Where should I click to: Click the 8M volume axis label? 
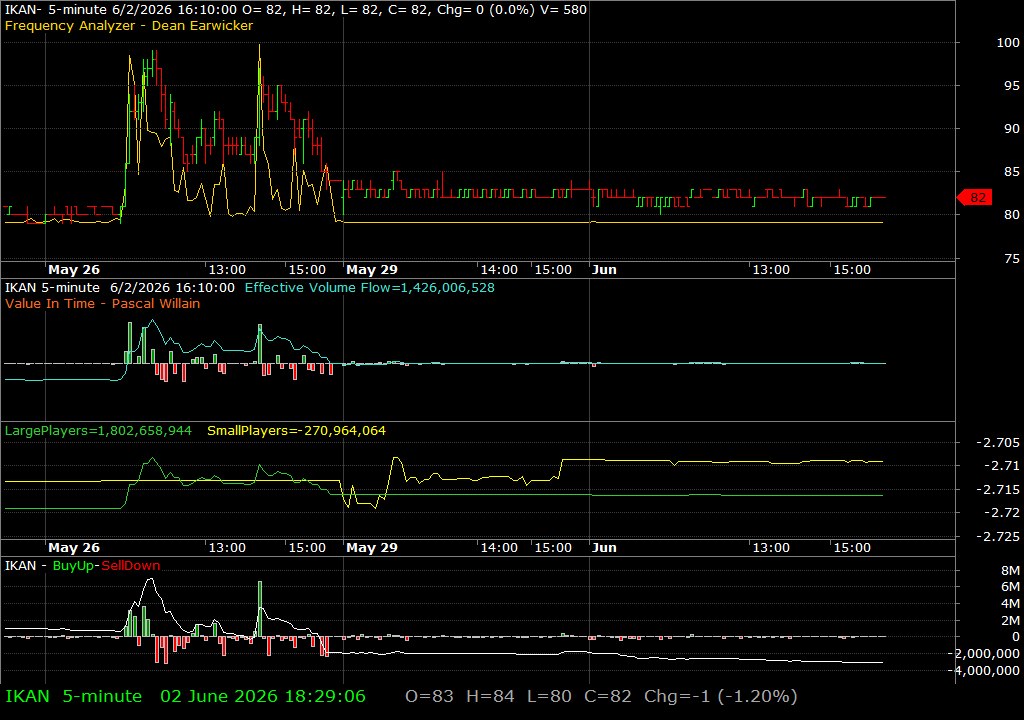tap(1010, 570)
